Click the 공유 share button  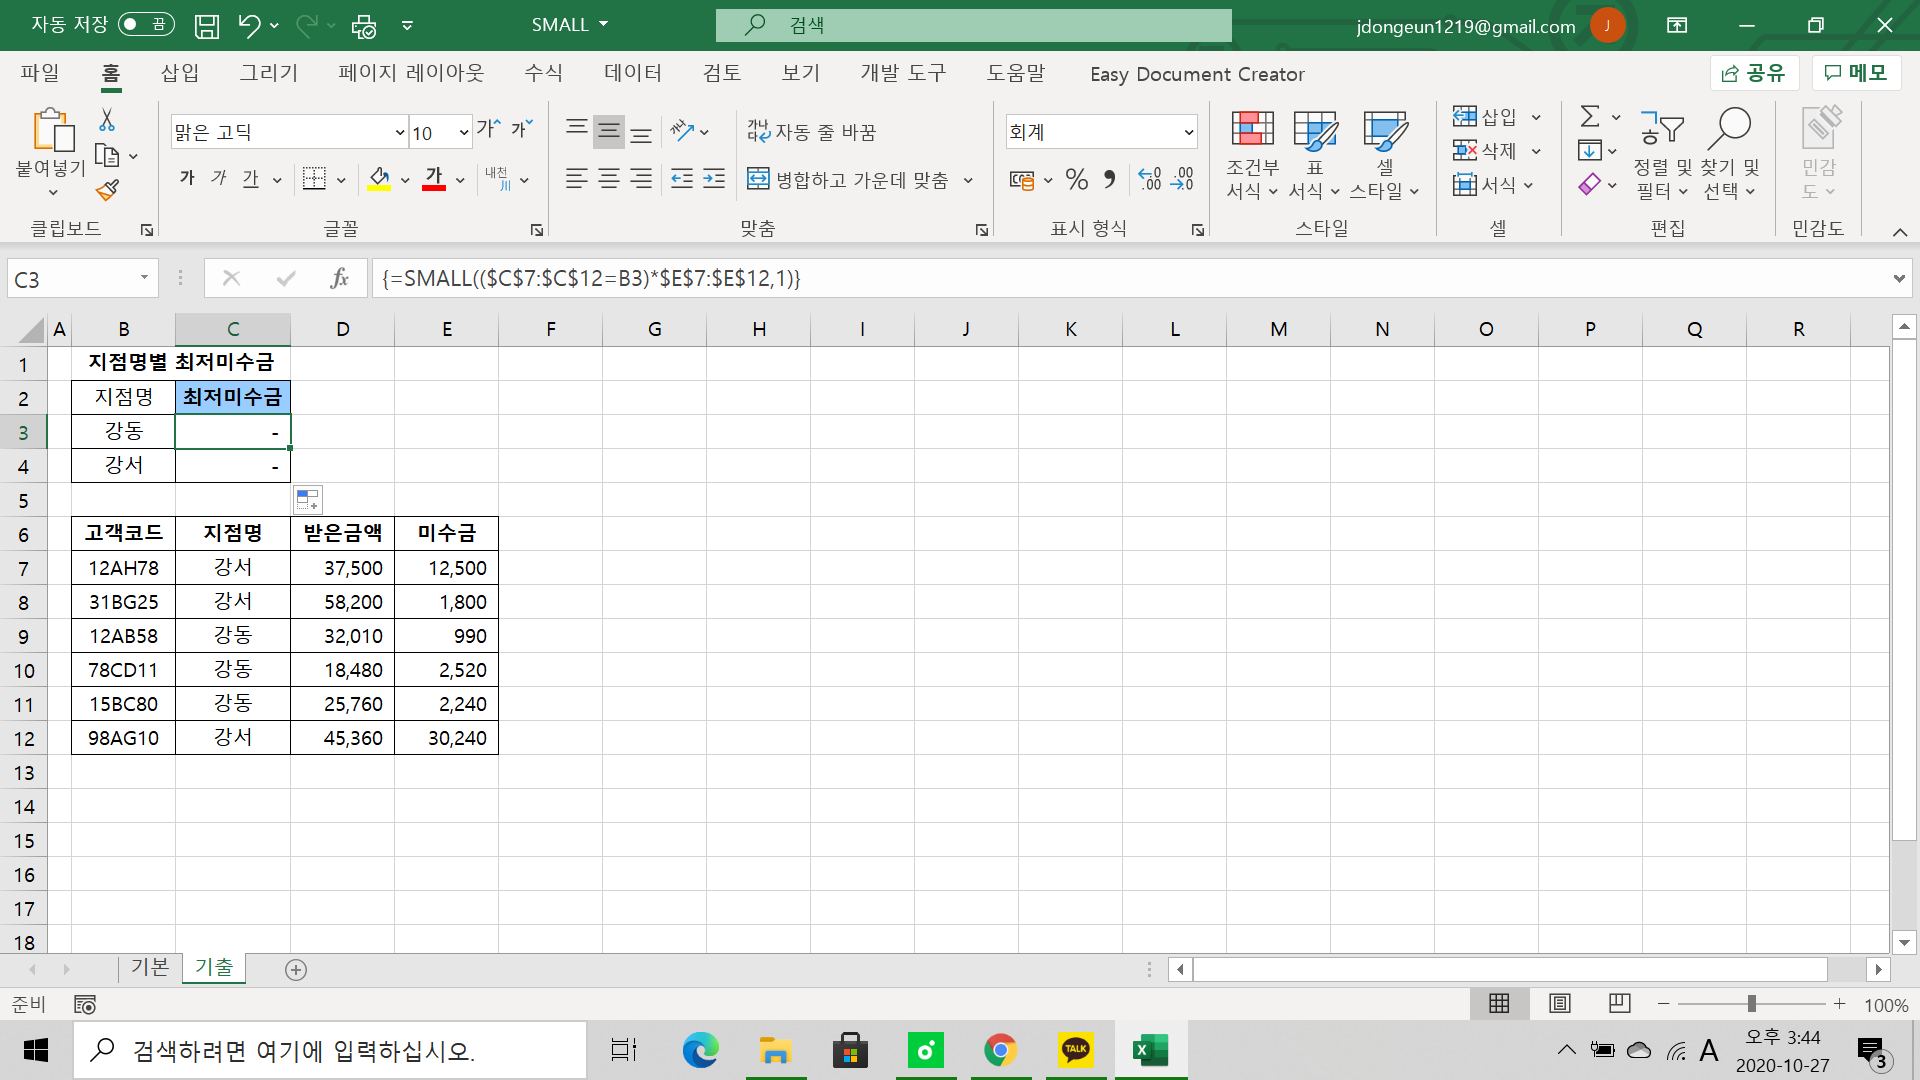pos(1754,73)
